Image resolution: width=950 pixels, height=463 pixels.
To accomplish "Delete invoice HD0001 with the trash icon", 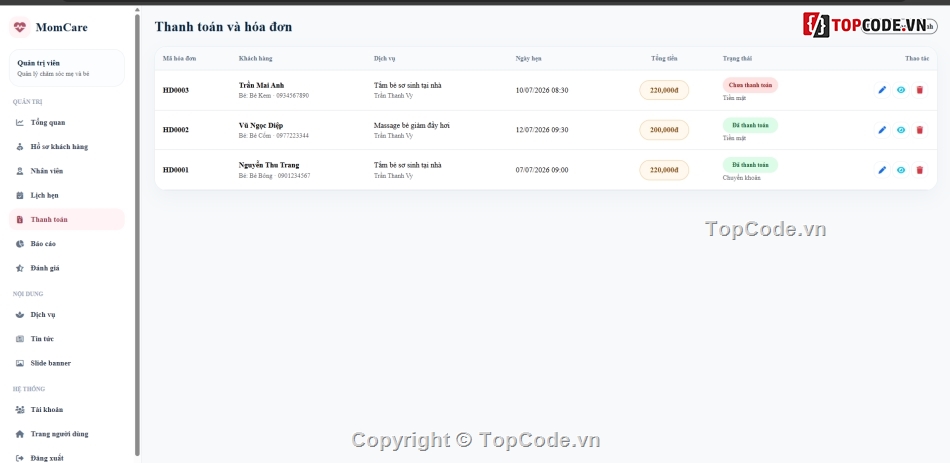I will [x=919, y=170].
